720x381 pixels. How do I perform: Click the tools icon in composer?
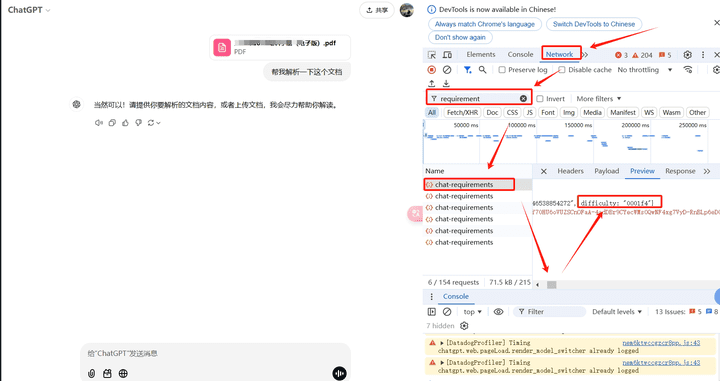click(x=107, y=374)
